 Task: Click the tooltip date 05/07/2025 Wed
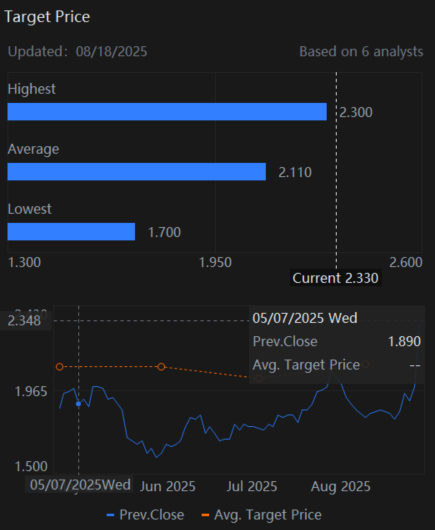(x=305, y=318)
